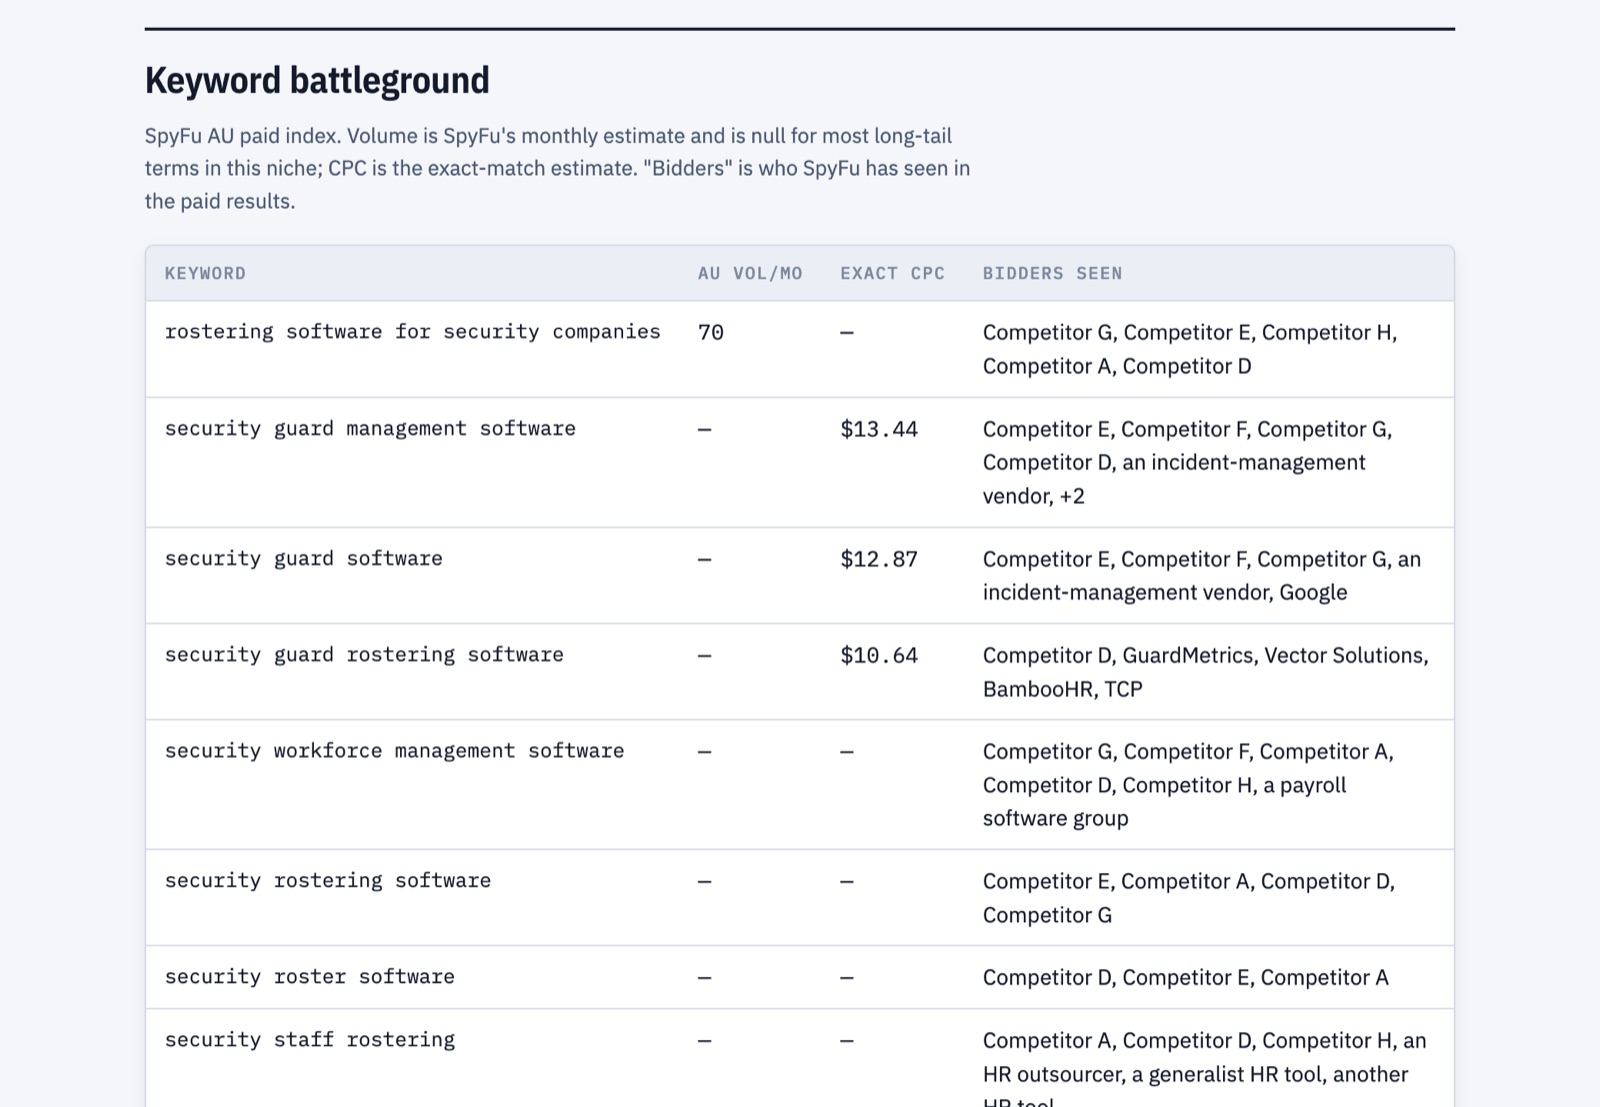
Task: Select the AU VOL/MO column header
Action: tap(750, 273)
